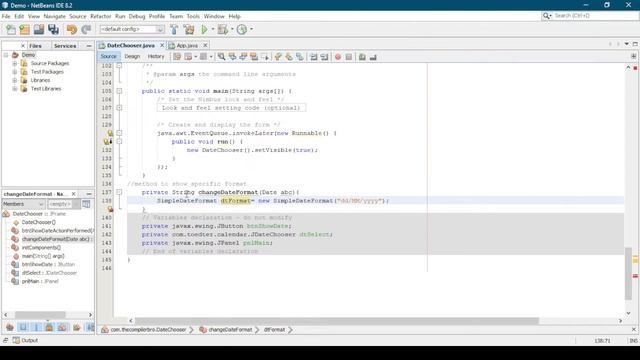Screen dimensions: 640x360
Task: Close the DateChooser.java tab
Action: [162, 45]
